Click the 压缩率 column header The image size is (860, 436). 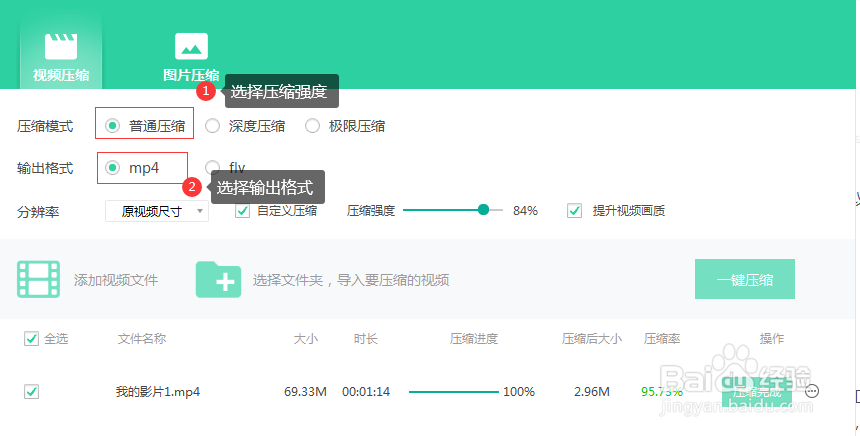pyautogui.click(x=662, y=339)
